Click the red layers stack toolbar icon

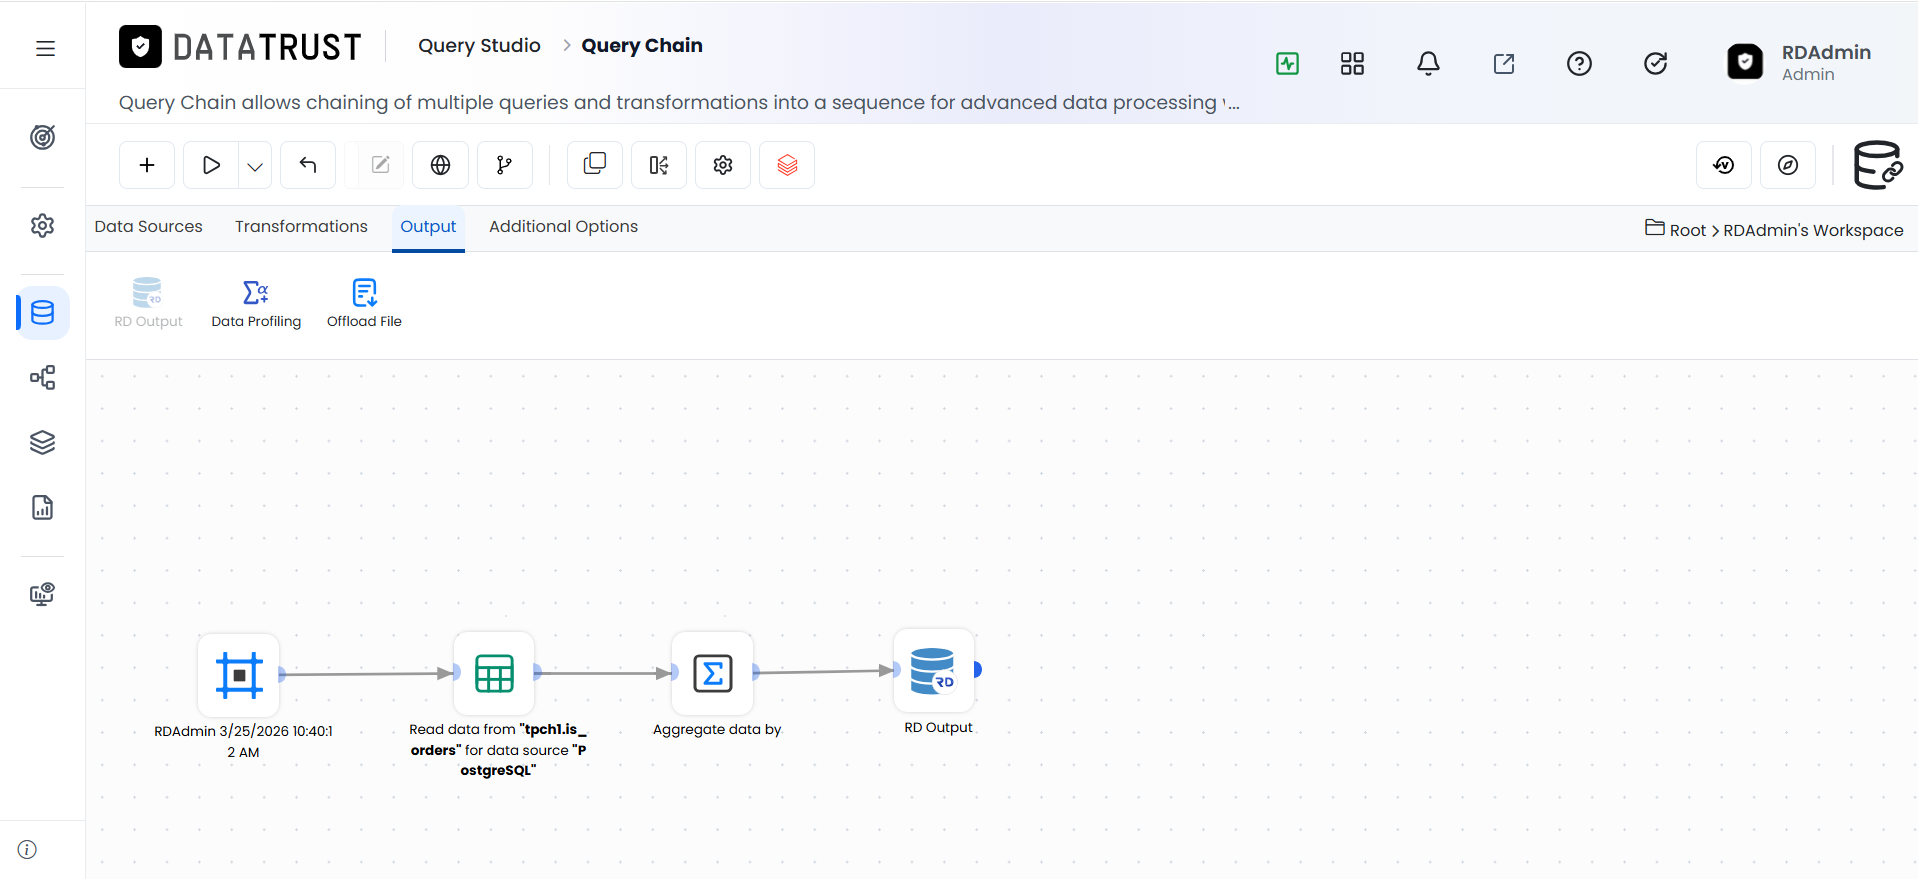(787, 165)
